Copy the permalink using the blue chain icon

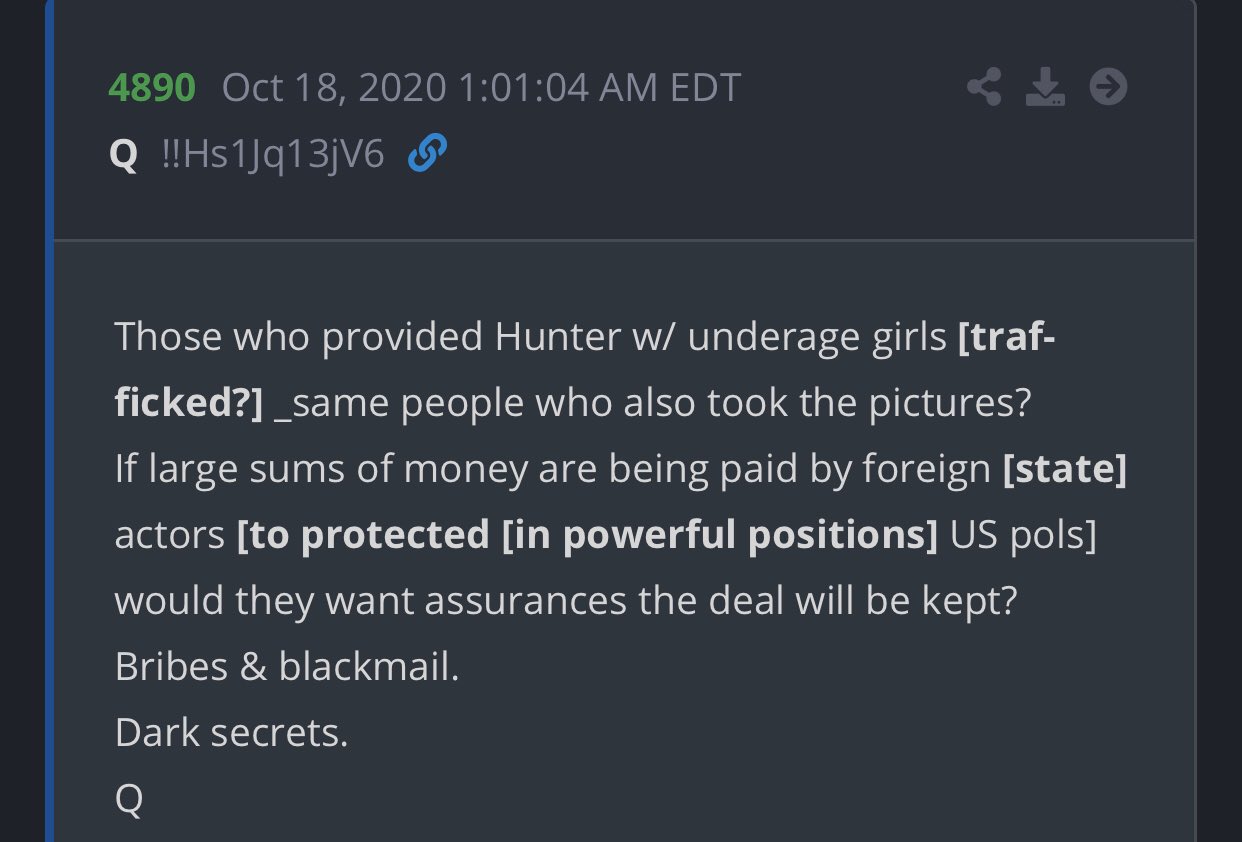[x=427, y=155]
